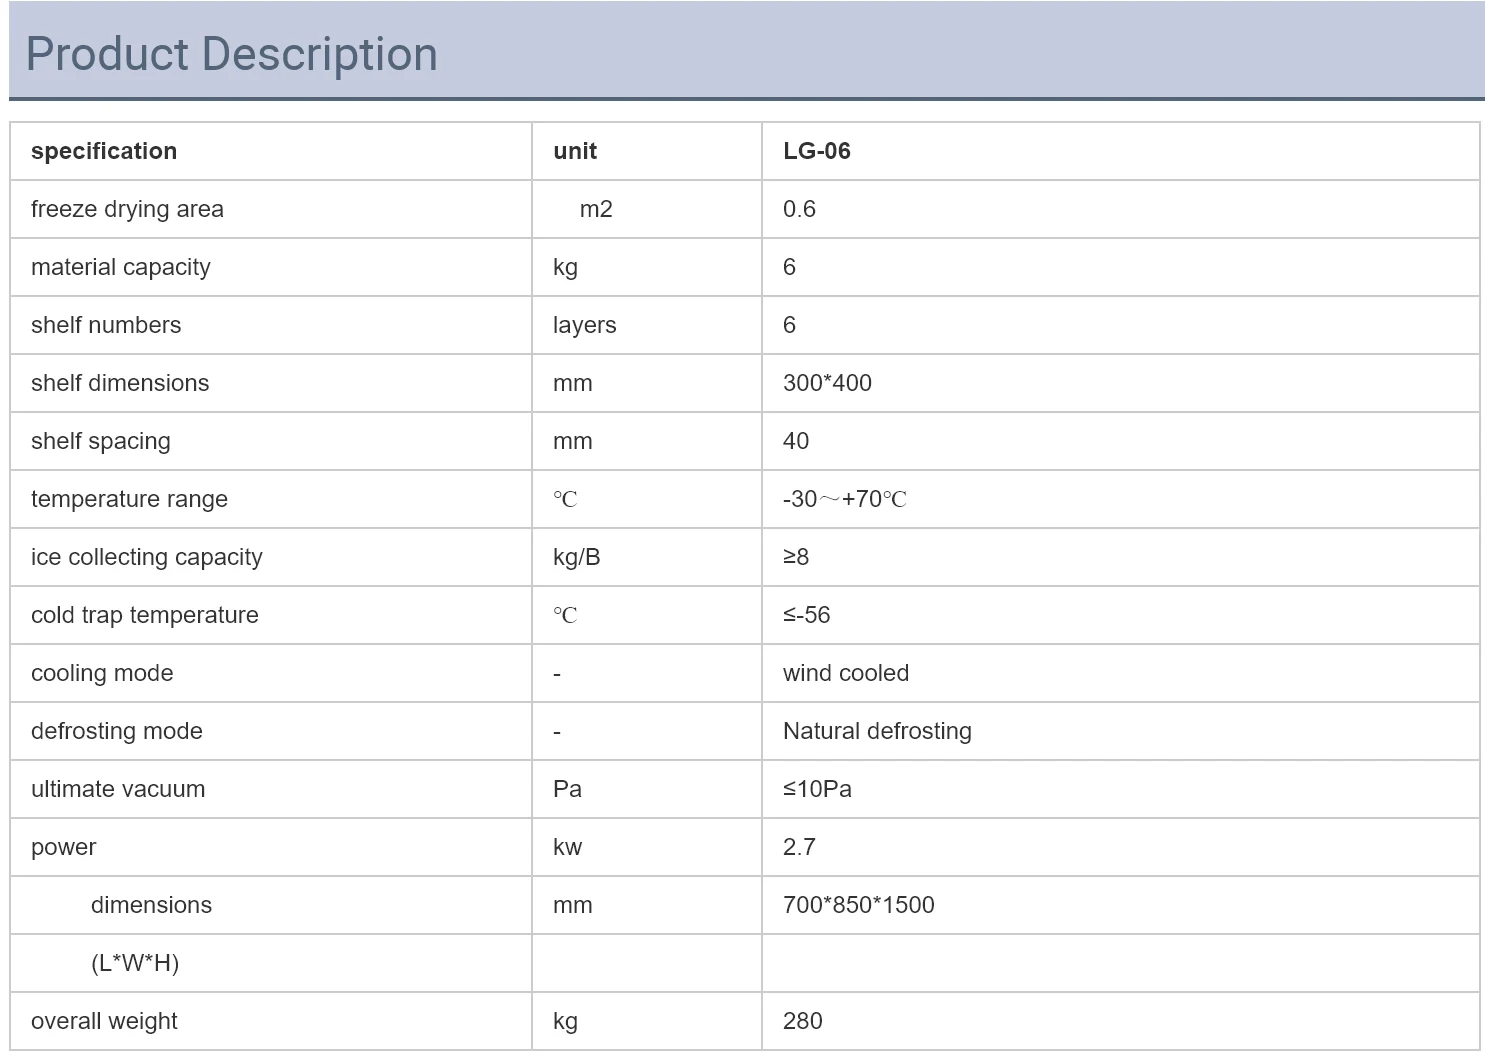The image size is (1485, 1059).
Task: Select the 0.6 freeze drying area value
Action: pyautogui.click(x=799, y=209)
